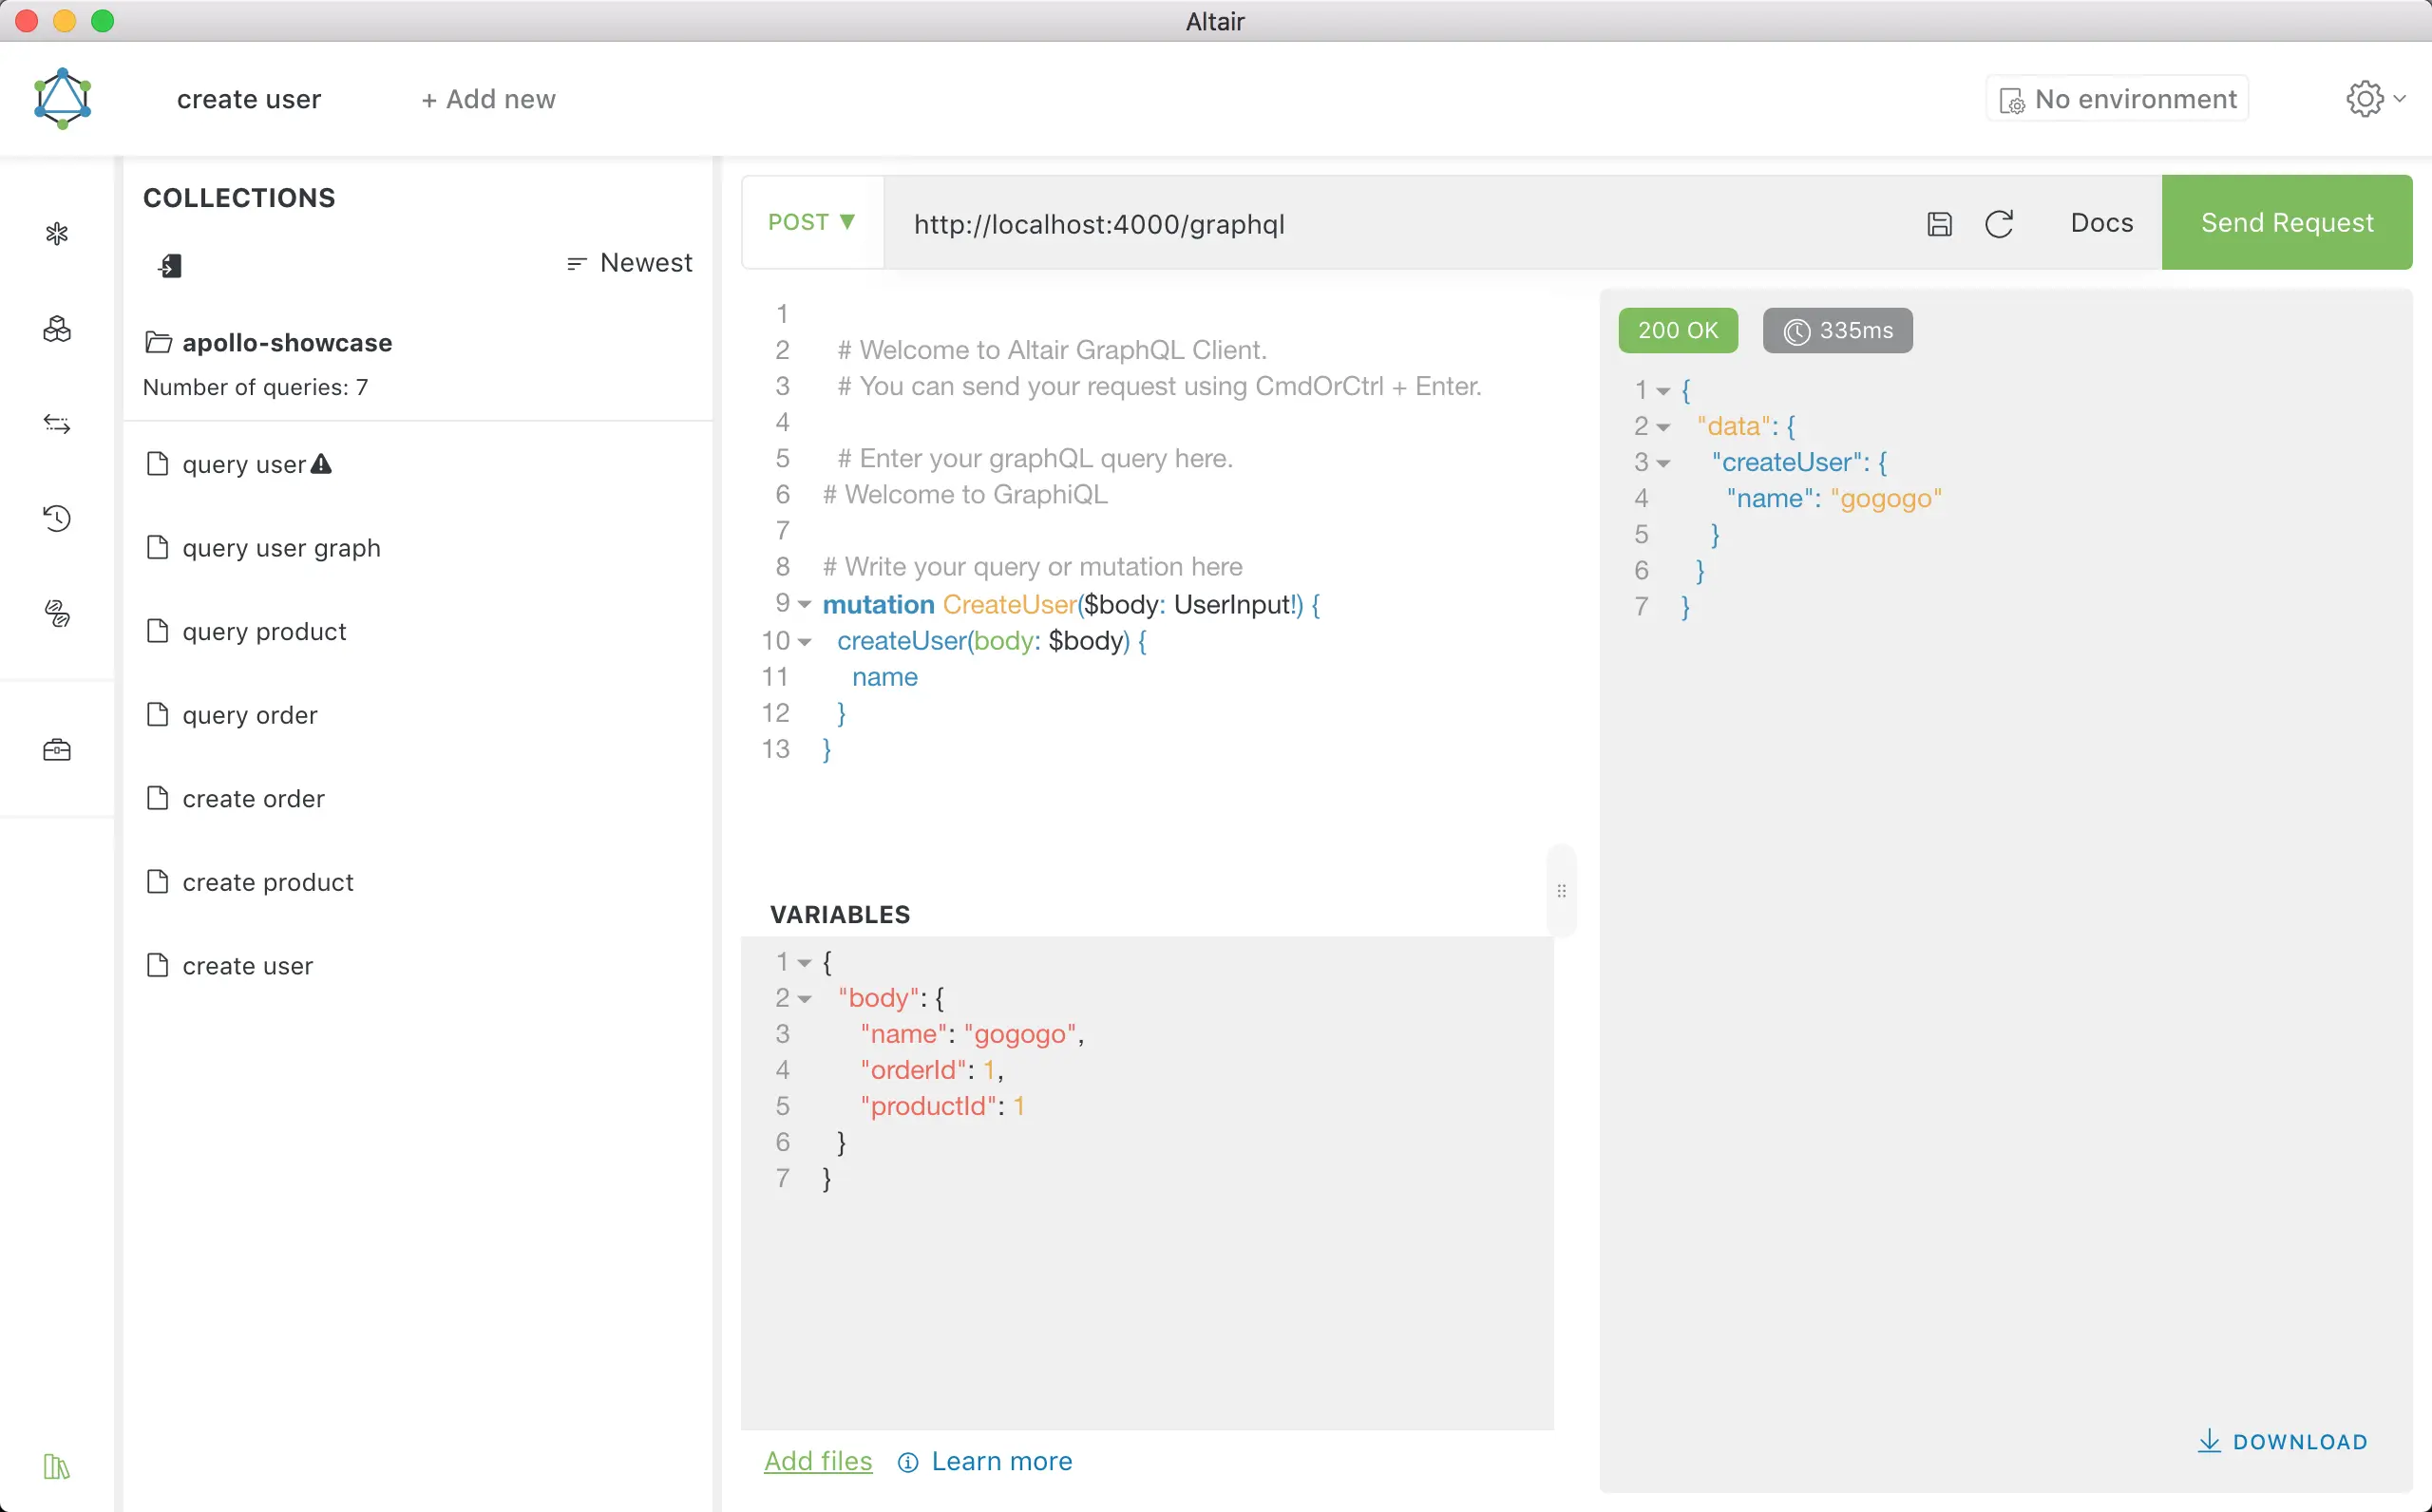Collapse the mutation CreateUser fold arrow
This screenshot has width=2432, height=1512.
[x=805, y=605]
